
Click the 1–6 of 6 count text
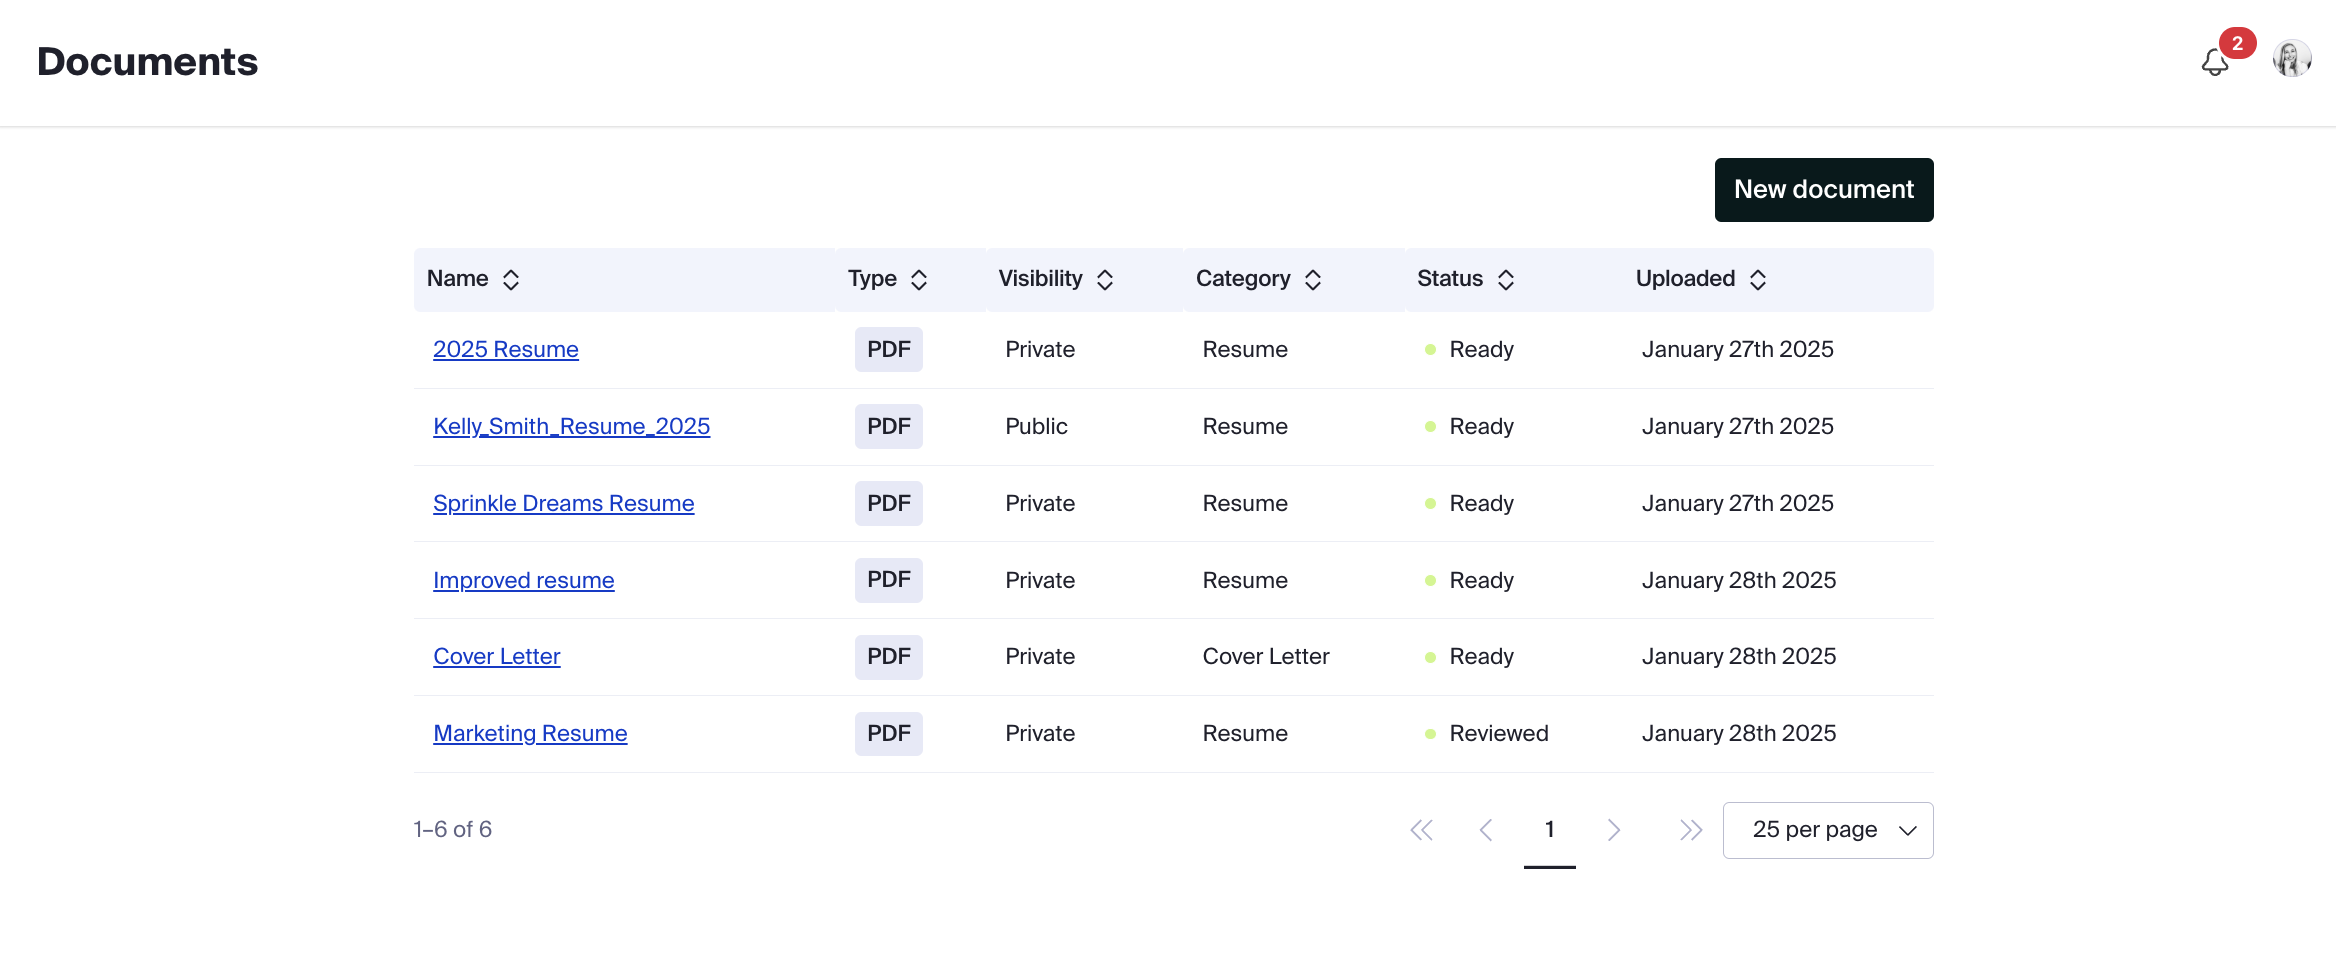453,830
